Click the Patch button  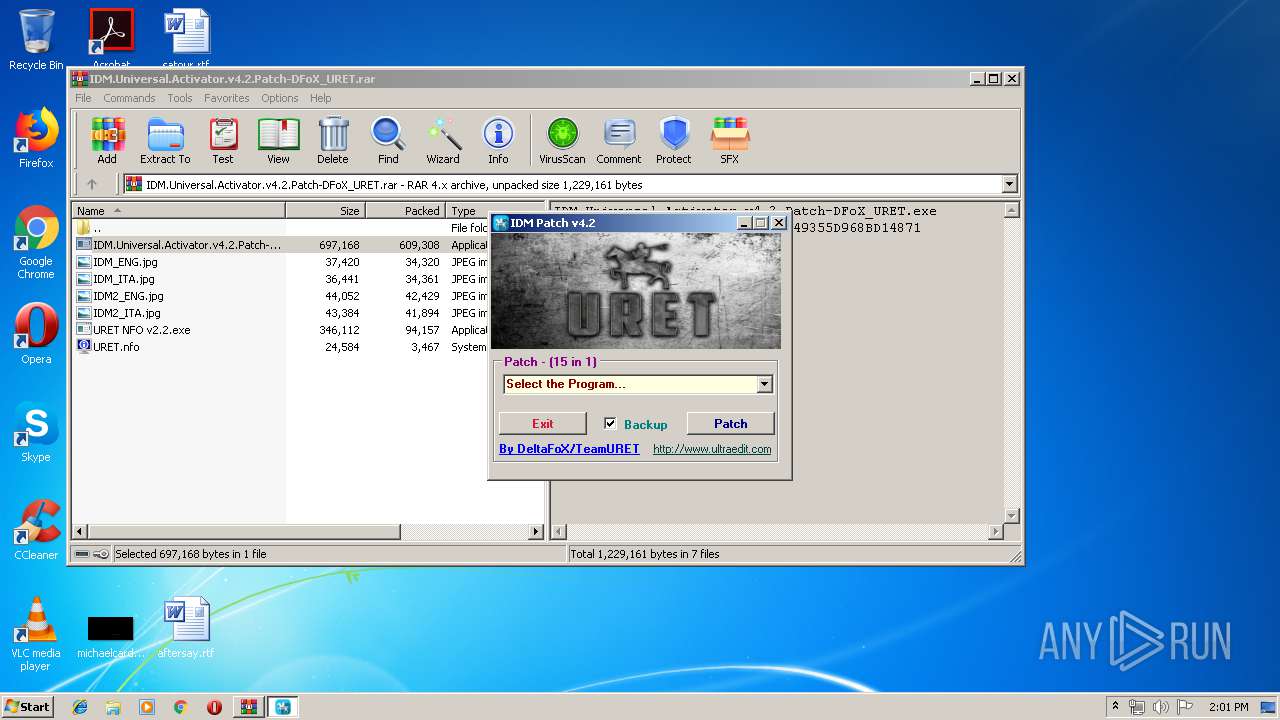pos(731,423)
